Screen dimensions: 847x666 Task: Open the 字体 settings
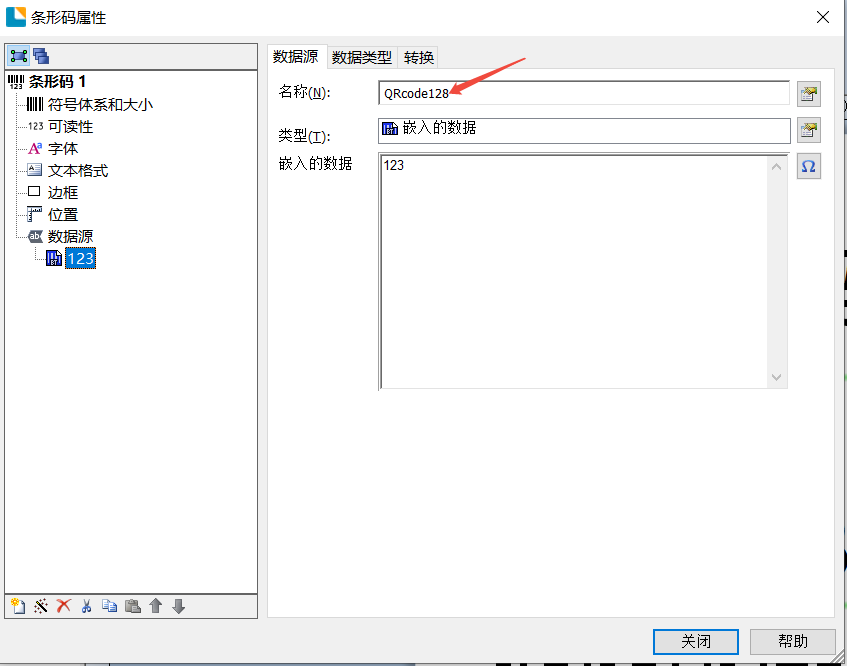(63, 149)
